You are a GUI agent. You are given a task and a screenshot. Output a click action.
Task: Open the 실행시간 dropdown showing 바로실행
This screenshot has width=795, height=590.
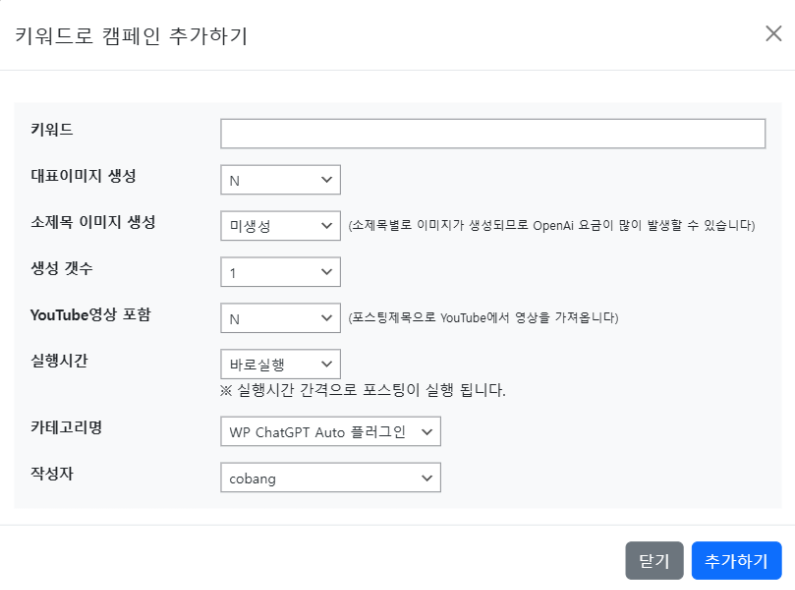click(280, 364)
